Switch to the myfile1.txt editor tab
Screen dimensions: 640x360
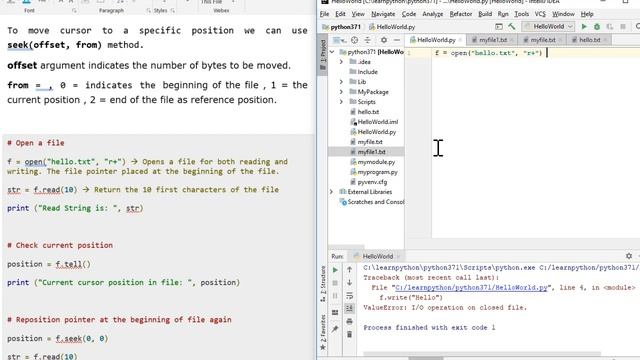[493, 40]
